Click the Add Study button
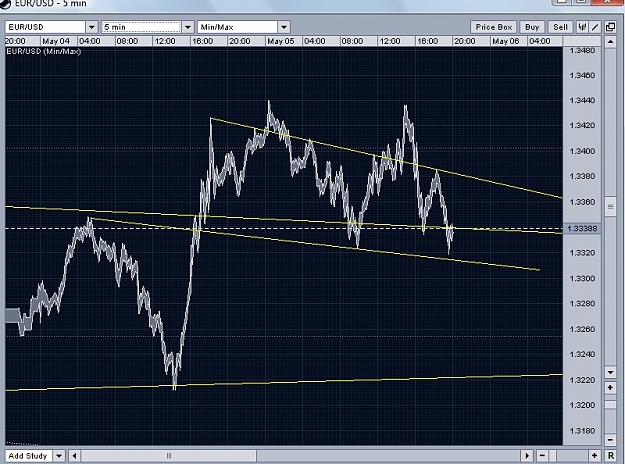625x464 pixels. (x=28, y=456)
